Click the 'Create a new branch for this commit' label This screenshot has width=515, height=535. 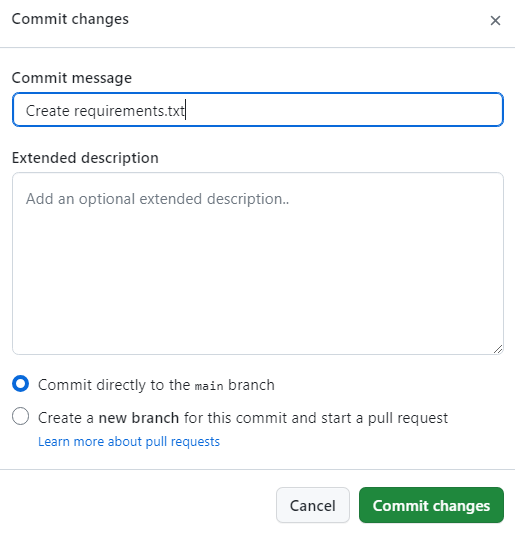click(x=243, y=418)
